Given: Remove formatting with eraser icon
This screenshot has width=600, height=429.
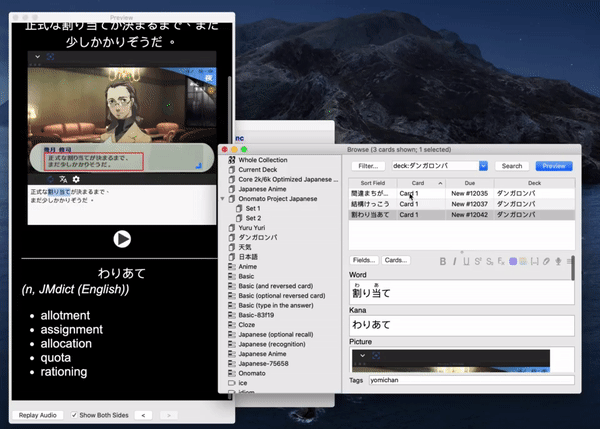Looking at the screenshot, I should click(501, 261).
